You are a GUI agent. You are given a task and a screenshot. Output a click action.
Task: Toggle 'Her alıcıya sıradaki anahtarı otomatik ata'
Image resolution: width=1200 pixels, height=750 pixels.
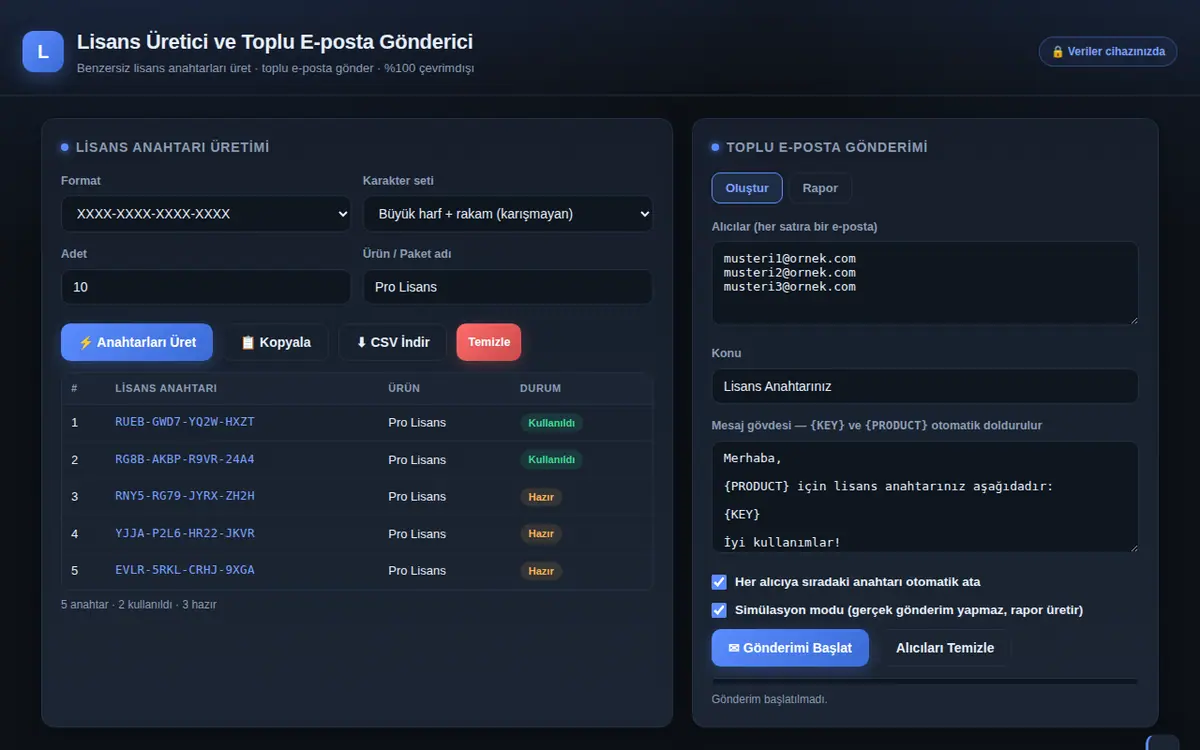[x=719, y=582]
